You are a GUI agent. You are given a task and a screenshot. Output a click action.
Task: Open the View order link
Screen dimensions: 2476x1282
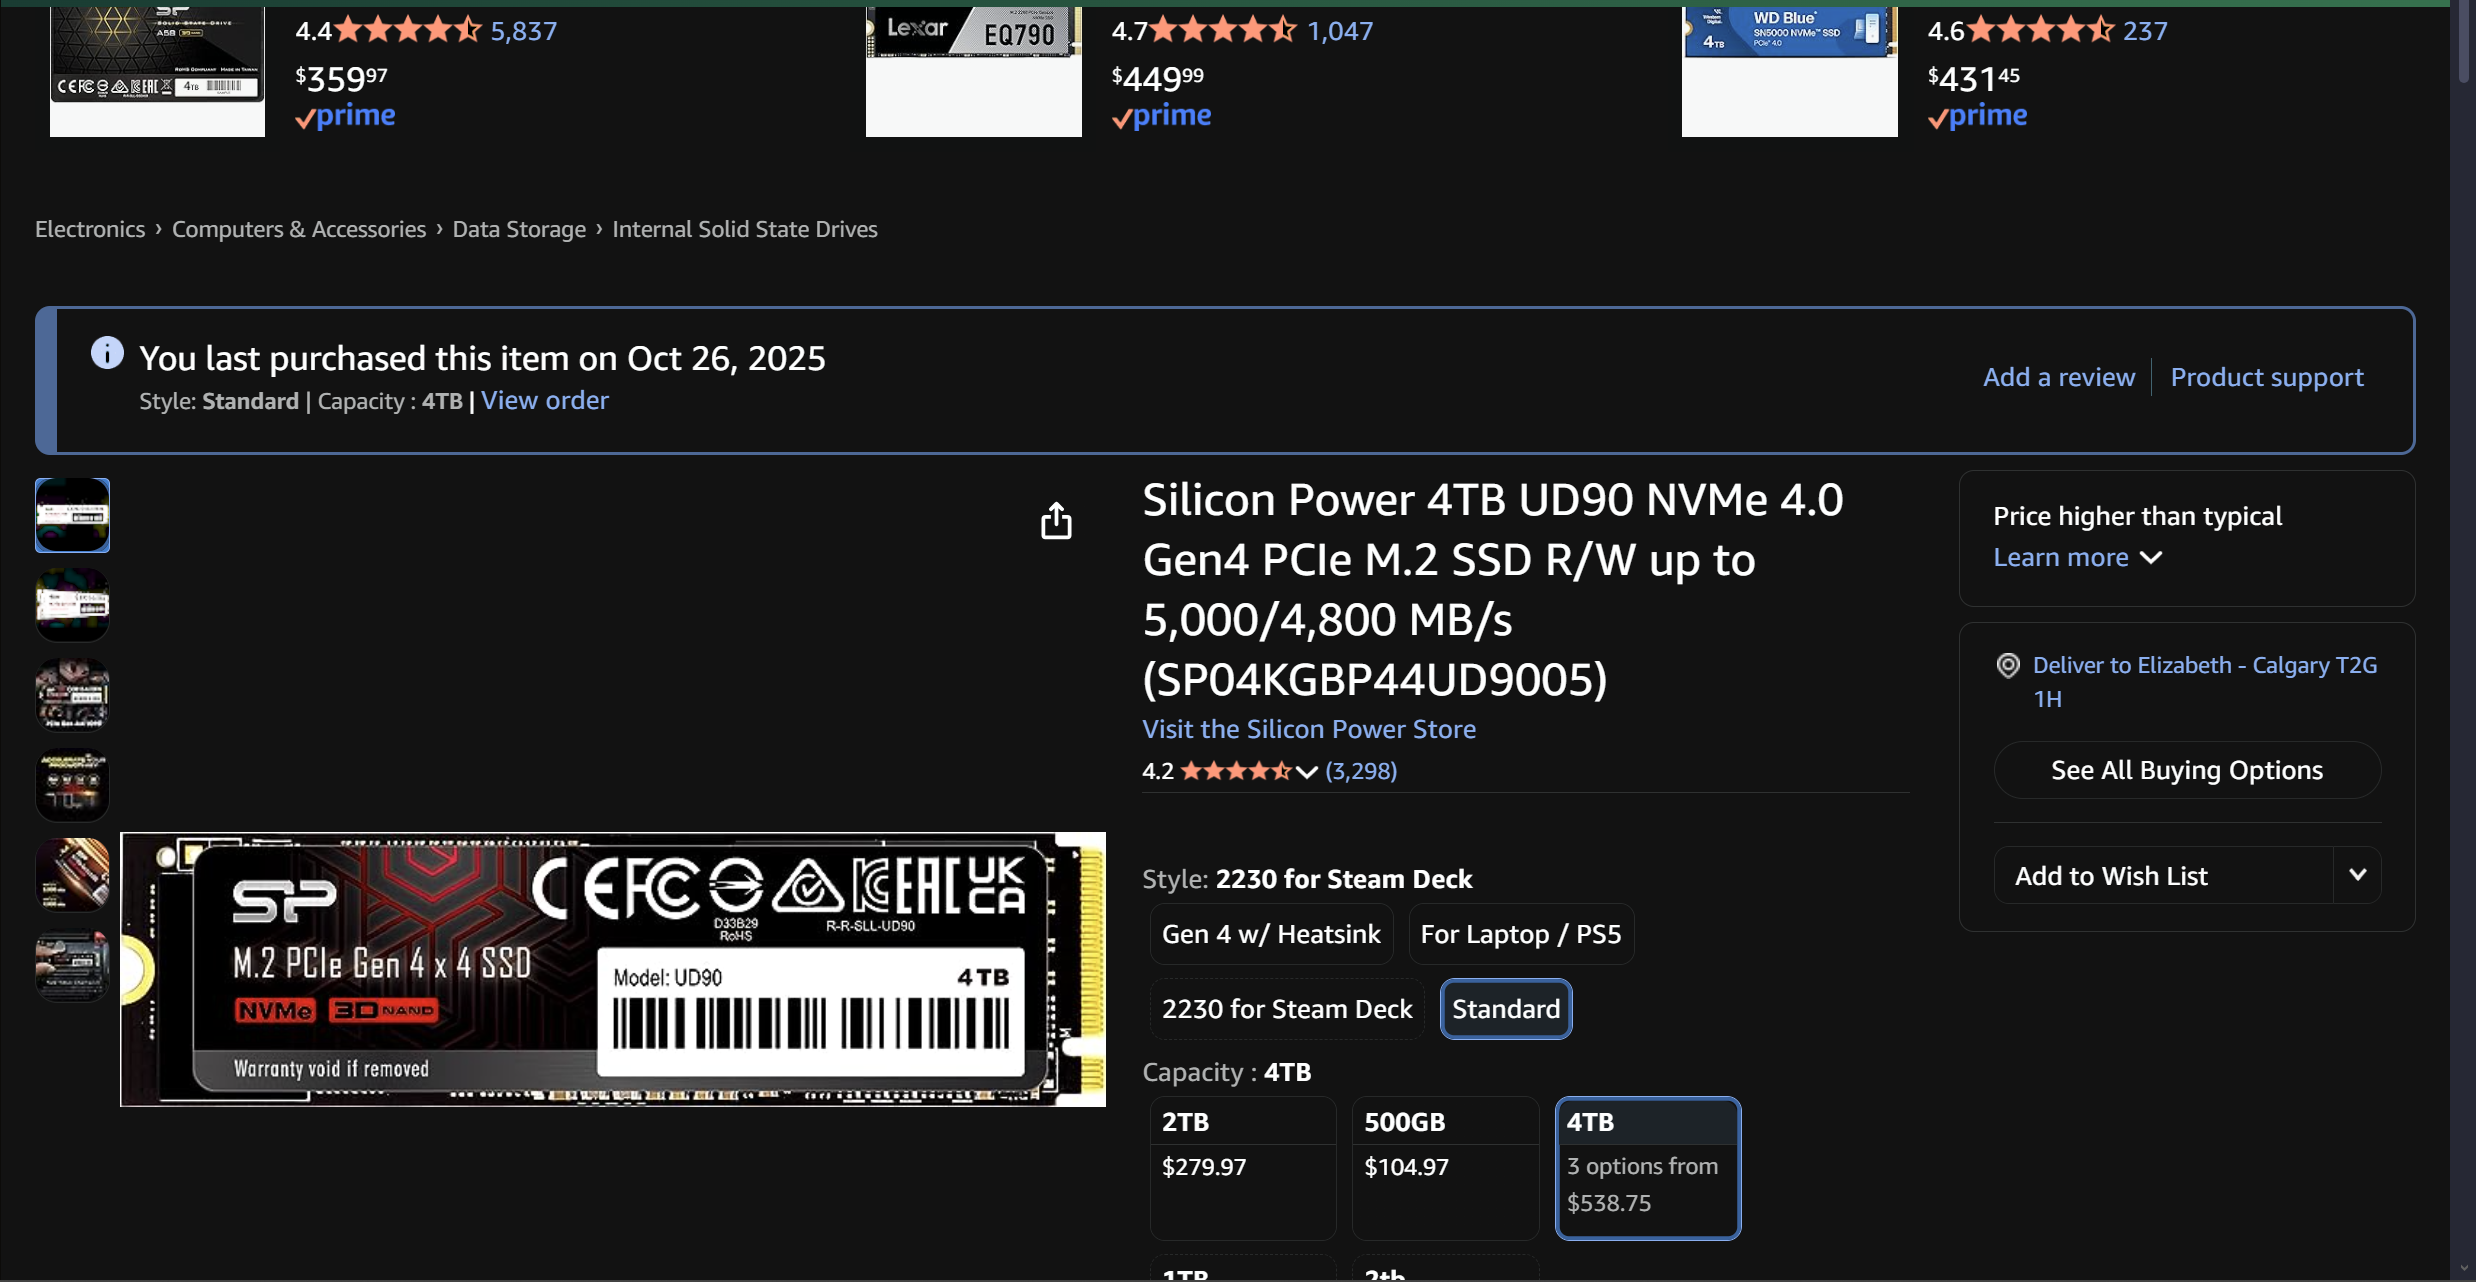(x=544, y=400)
